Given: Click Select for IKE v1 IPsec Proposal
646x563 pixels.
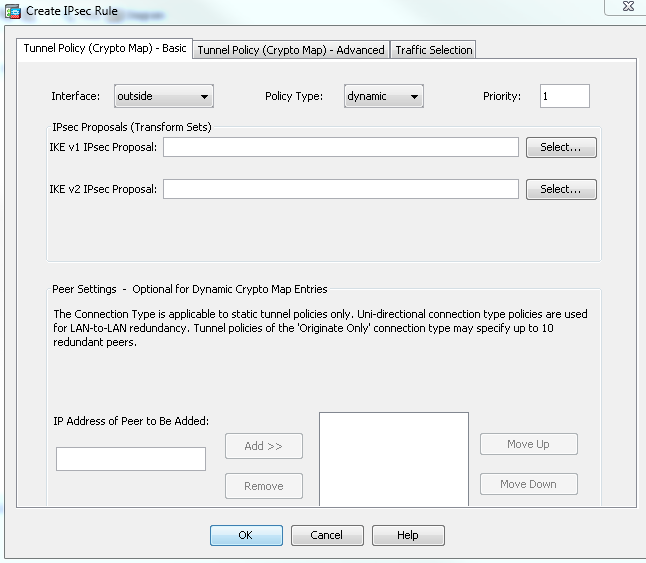Looking at the screenshot, I should 561,147.
